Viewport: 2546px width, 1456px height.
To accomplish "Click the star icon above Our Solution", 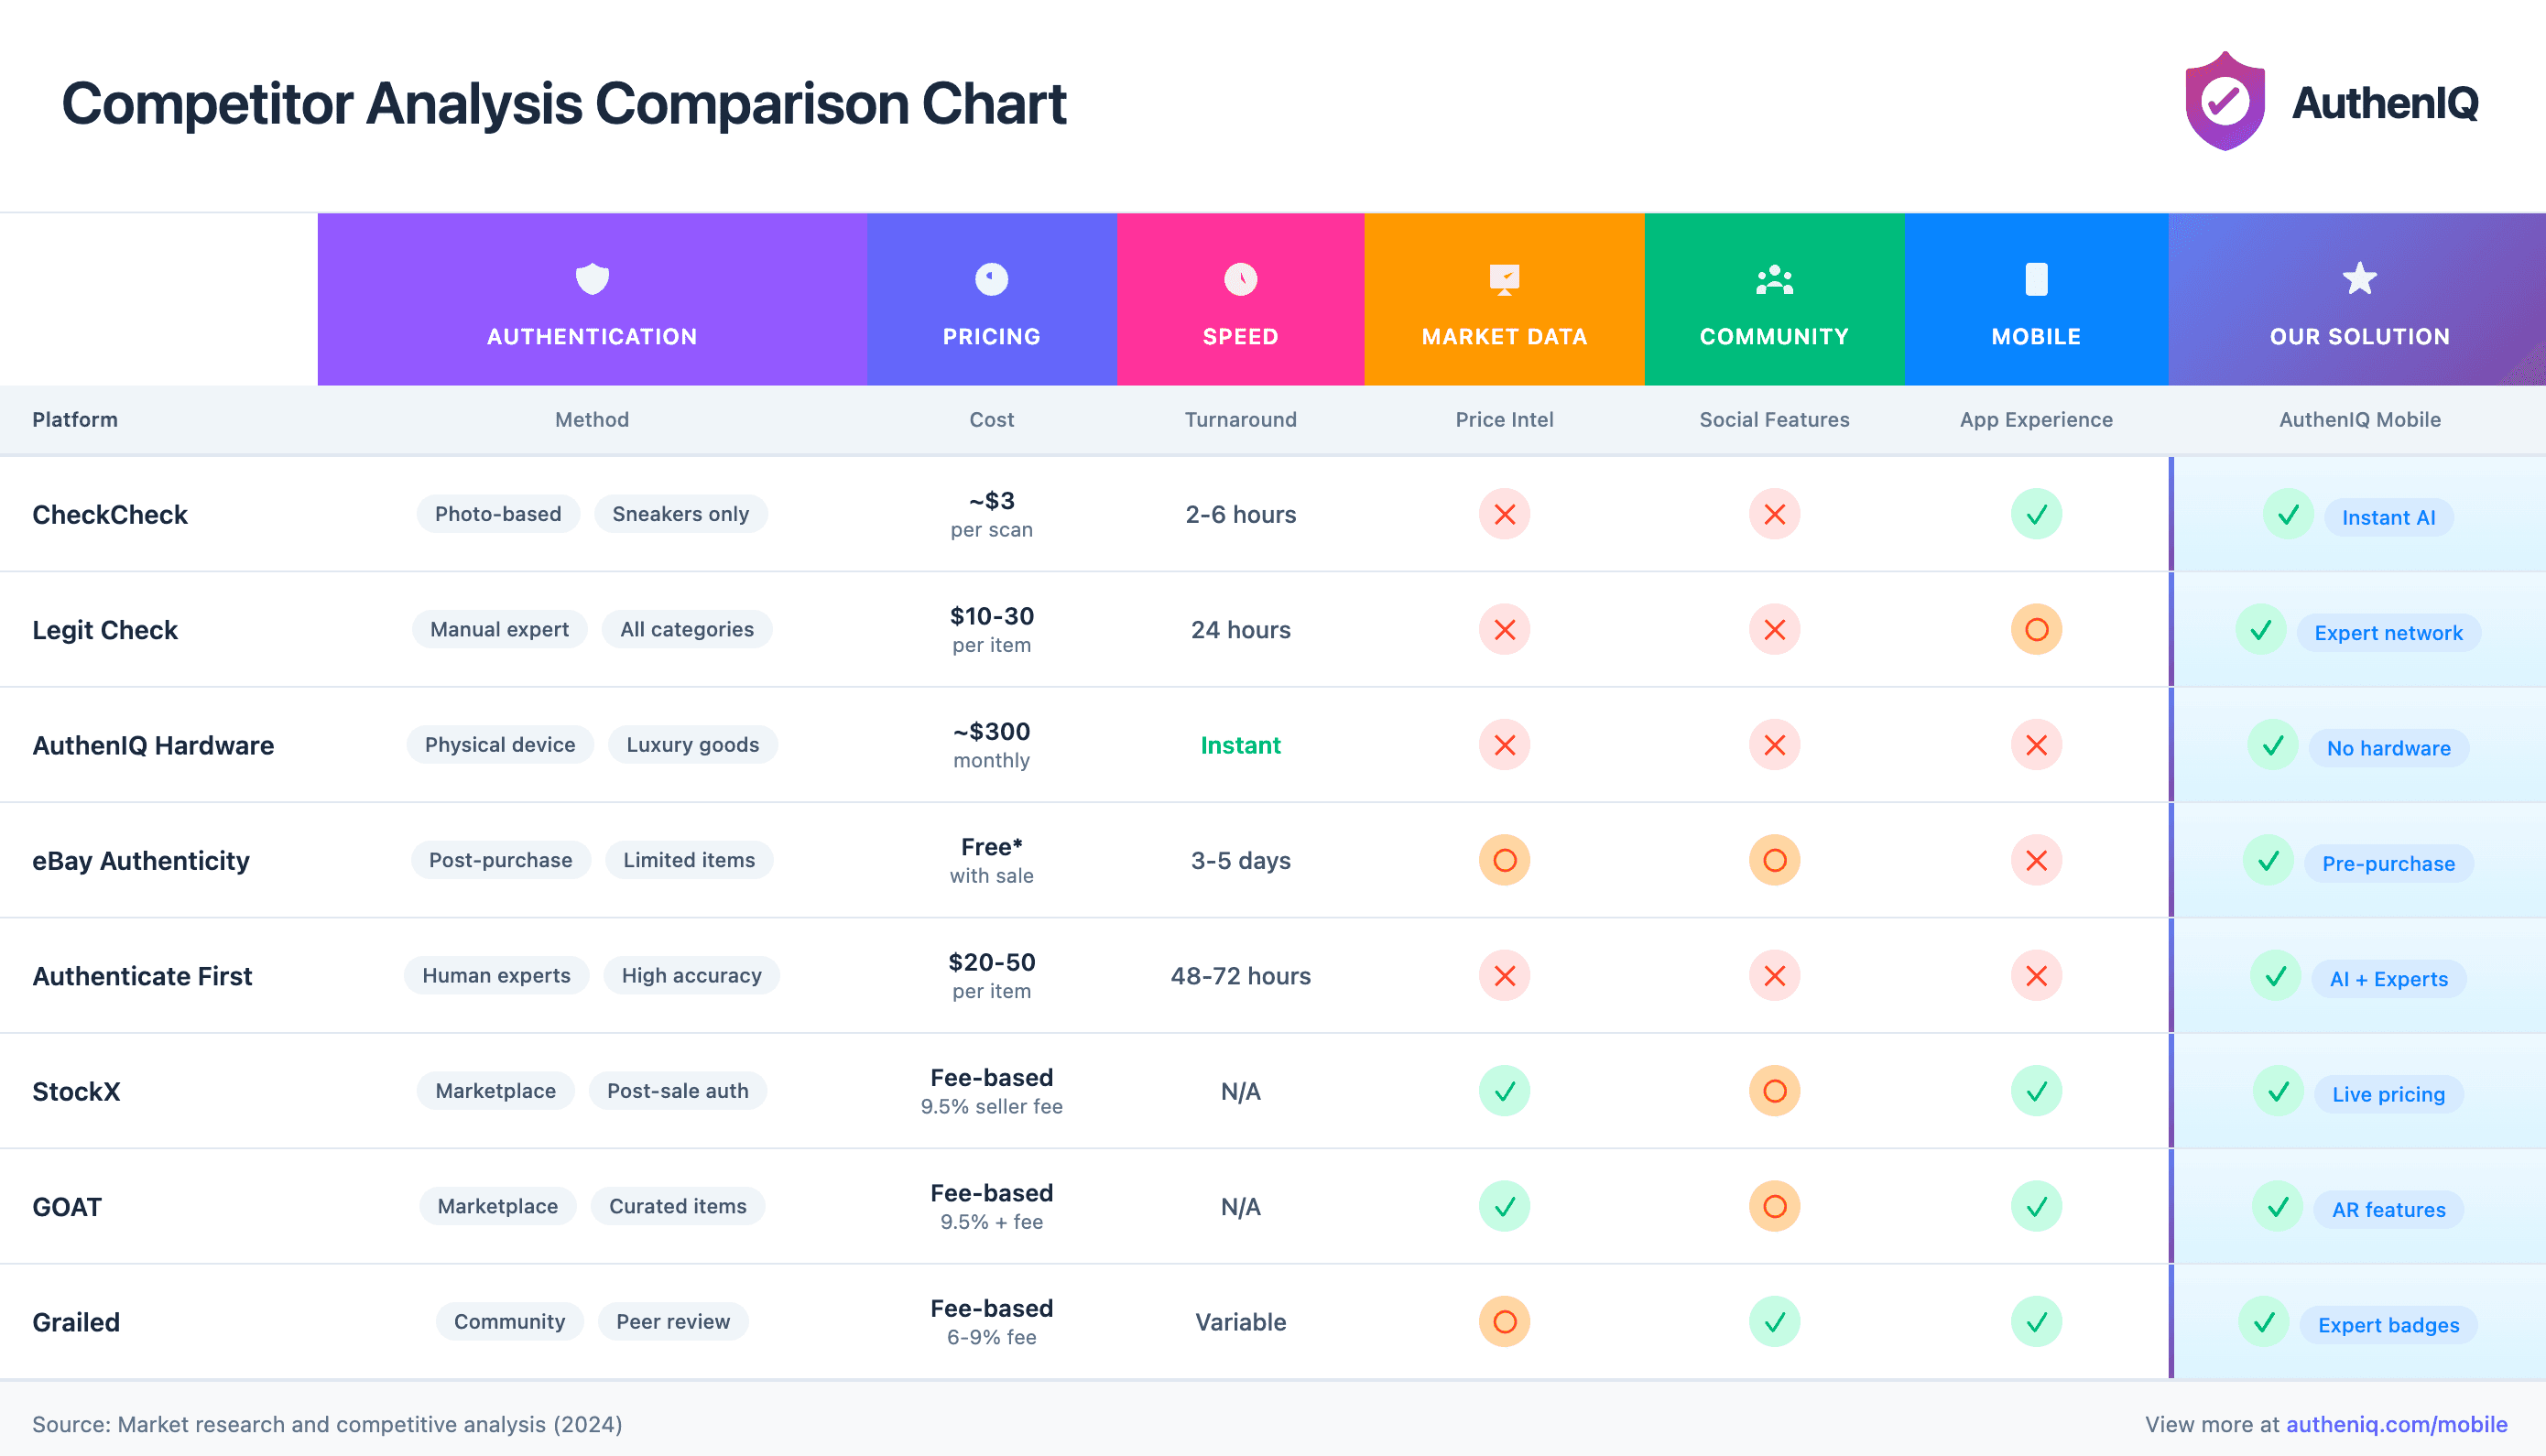I will click(x=2359, y=279).
